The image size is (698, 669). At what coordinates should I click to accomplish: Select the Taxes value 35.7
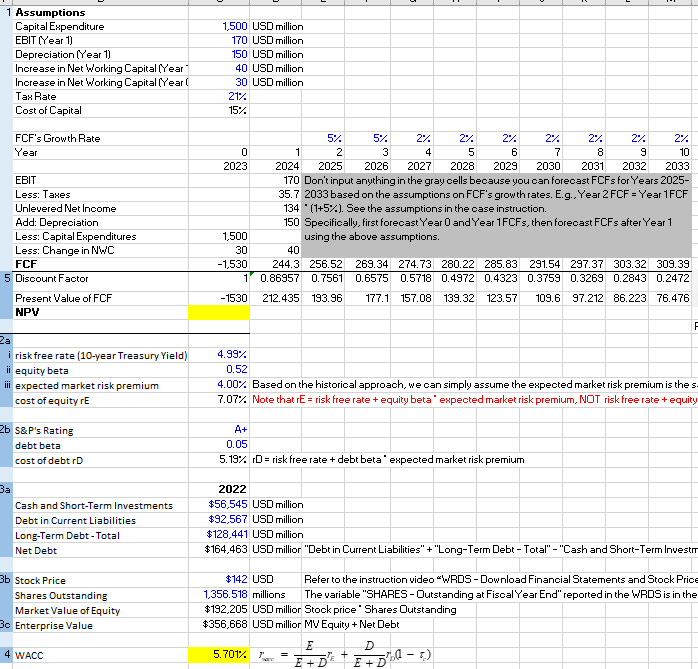coord(289,195)
